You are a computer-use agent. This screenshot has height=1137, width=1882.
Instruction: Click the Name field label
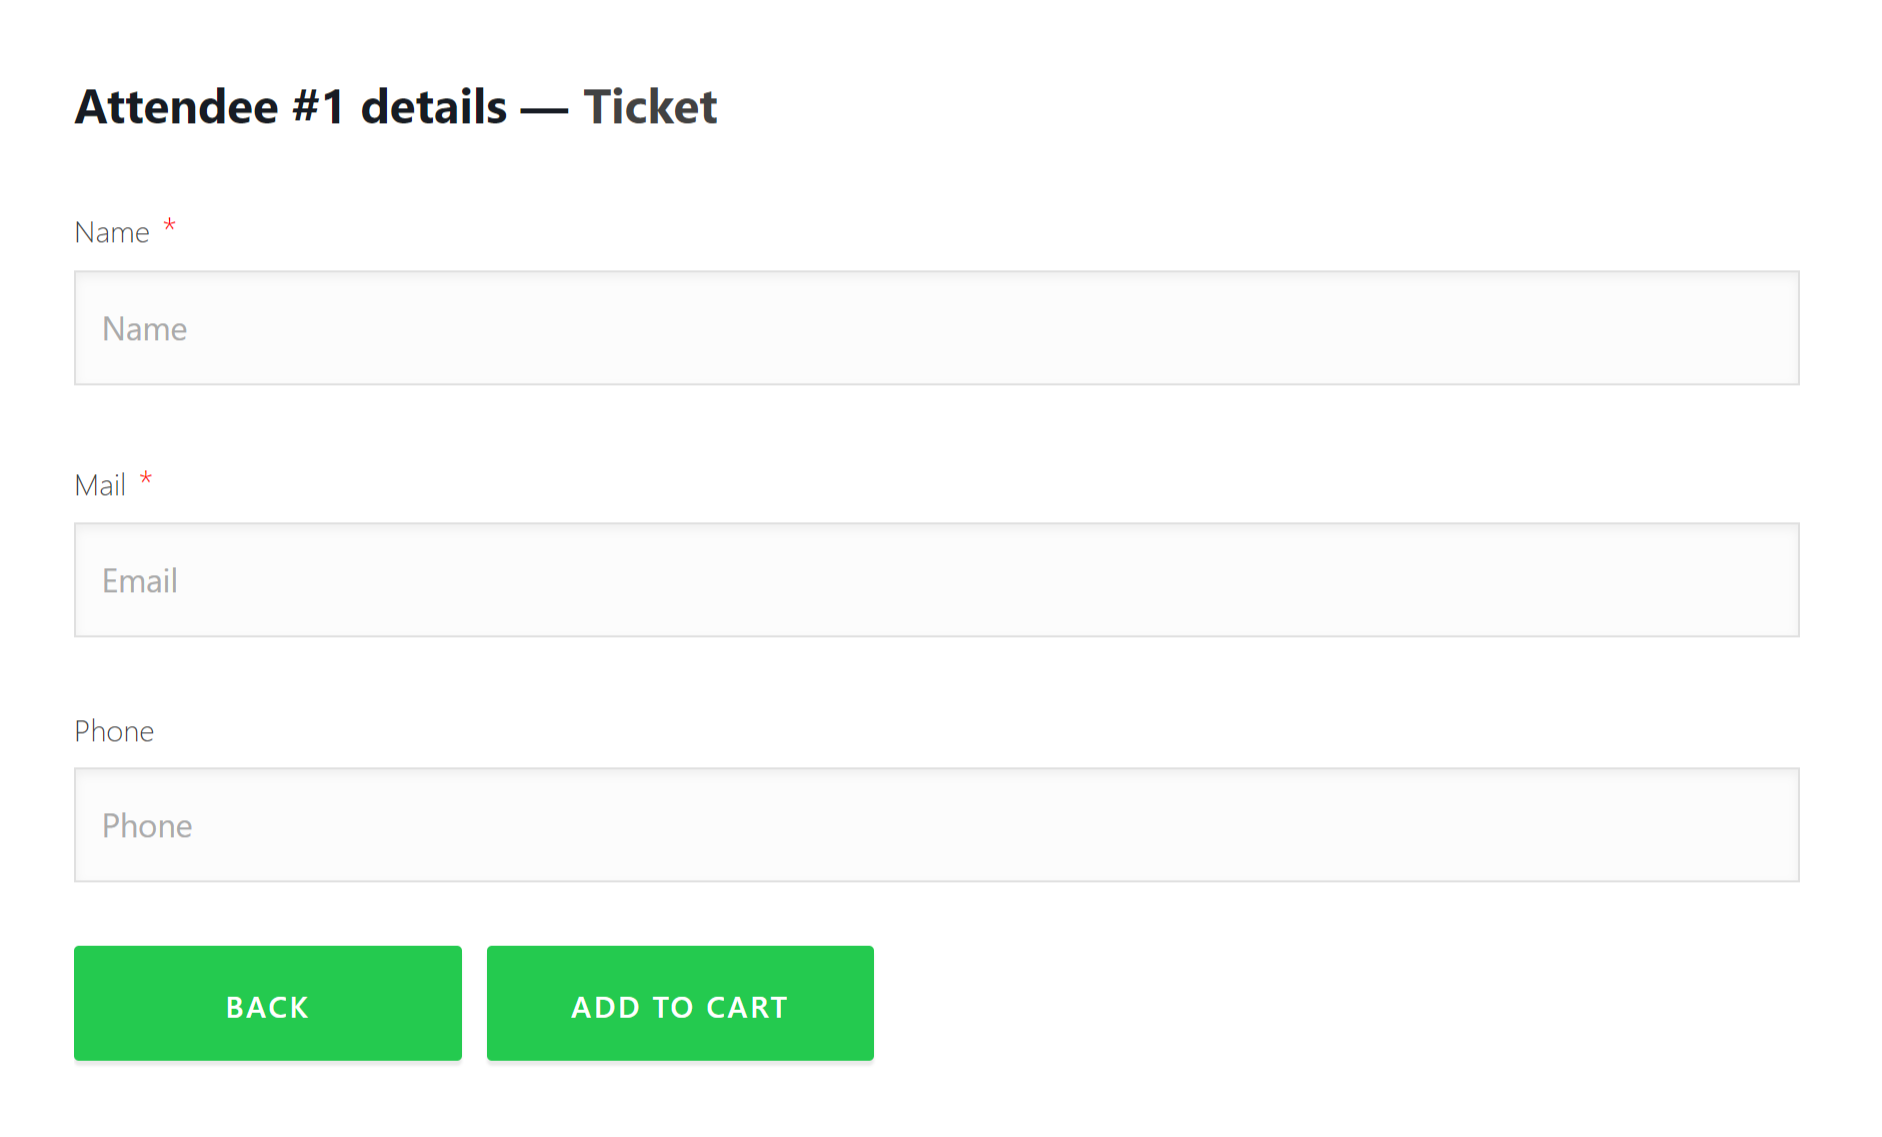pyautogui.click(x=112, y=232)
